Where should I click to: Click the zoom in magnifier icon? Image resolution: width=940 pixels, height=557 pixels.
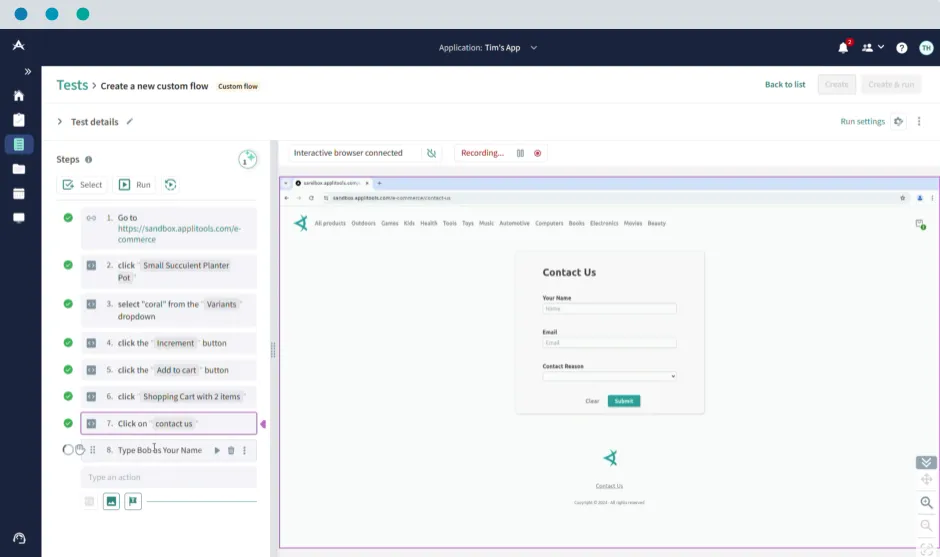[x=926, y=503]
